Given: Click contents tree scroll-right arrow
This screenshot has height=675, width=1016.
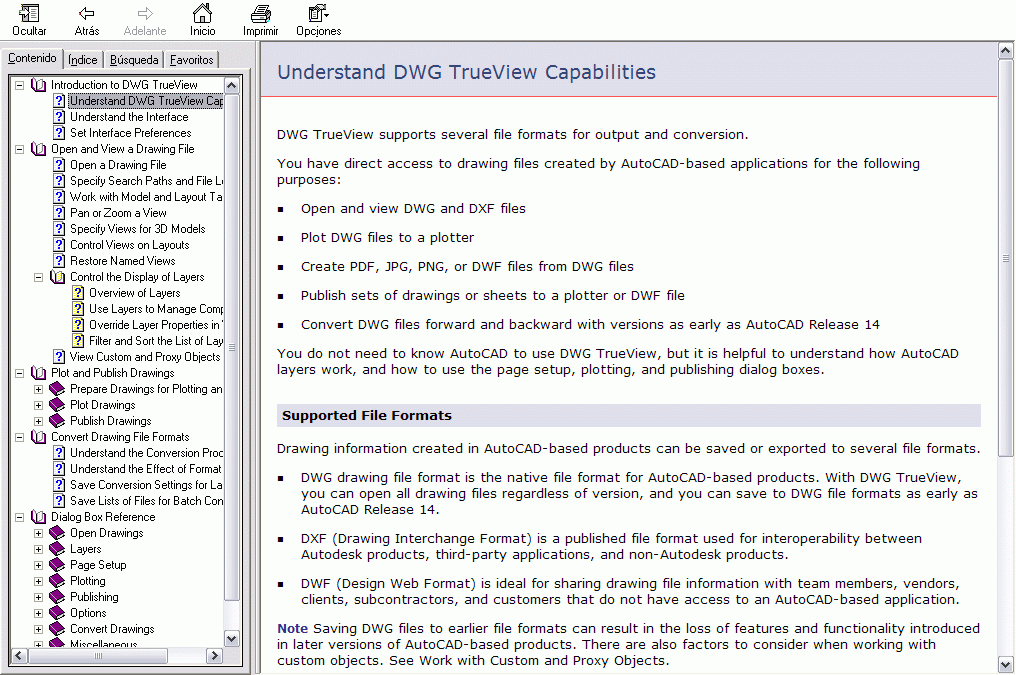Looking at the screenshot, I should [x=214, y=656].
